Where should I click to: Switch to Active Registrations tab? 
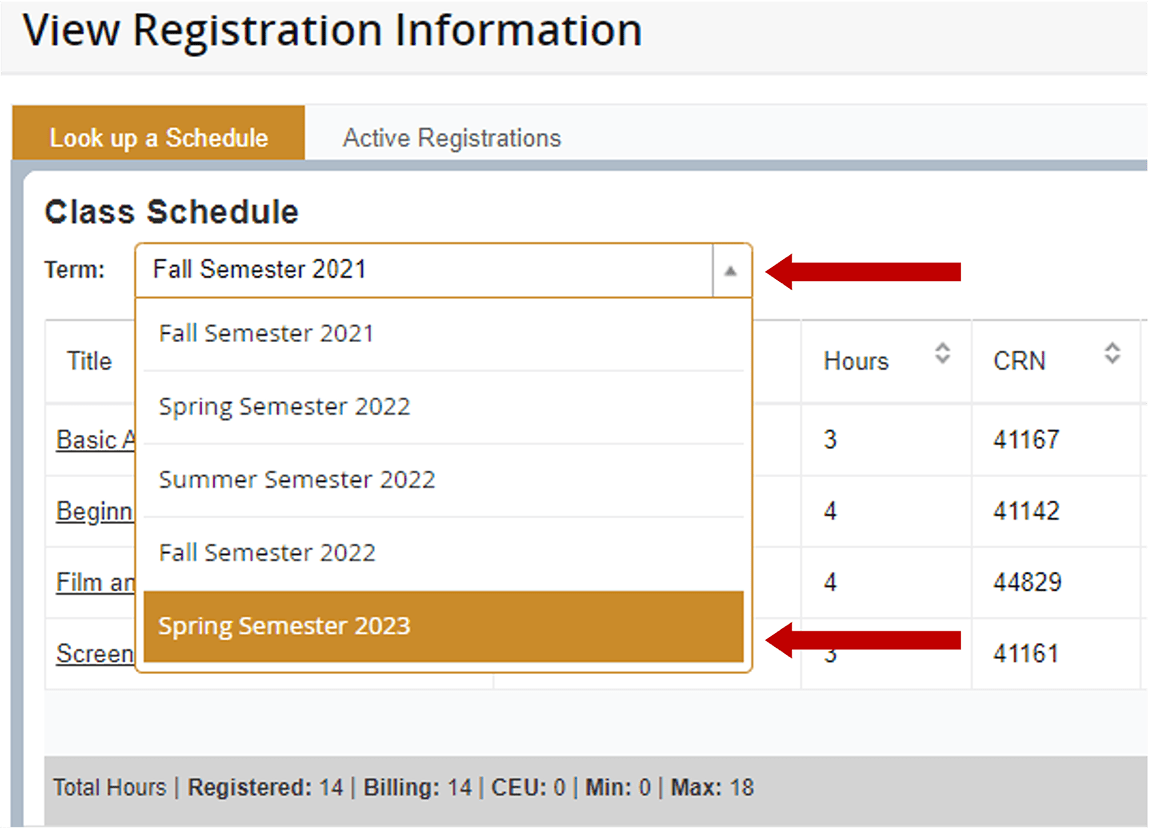tap(452, 138)
